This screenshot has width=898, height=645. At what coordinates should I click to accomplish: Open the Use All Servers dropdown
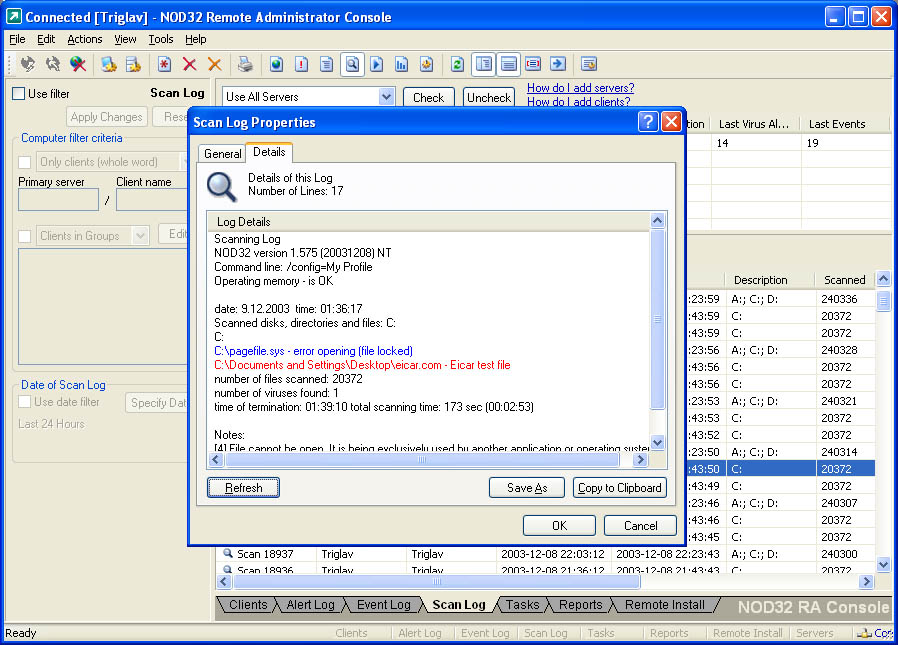386,97
